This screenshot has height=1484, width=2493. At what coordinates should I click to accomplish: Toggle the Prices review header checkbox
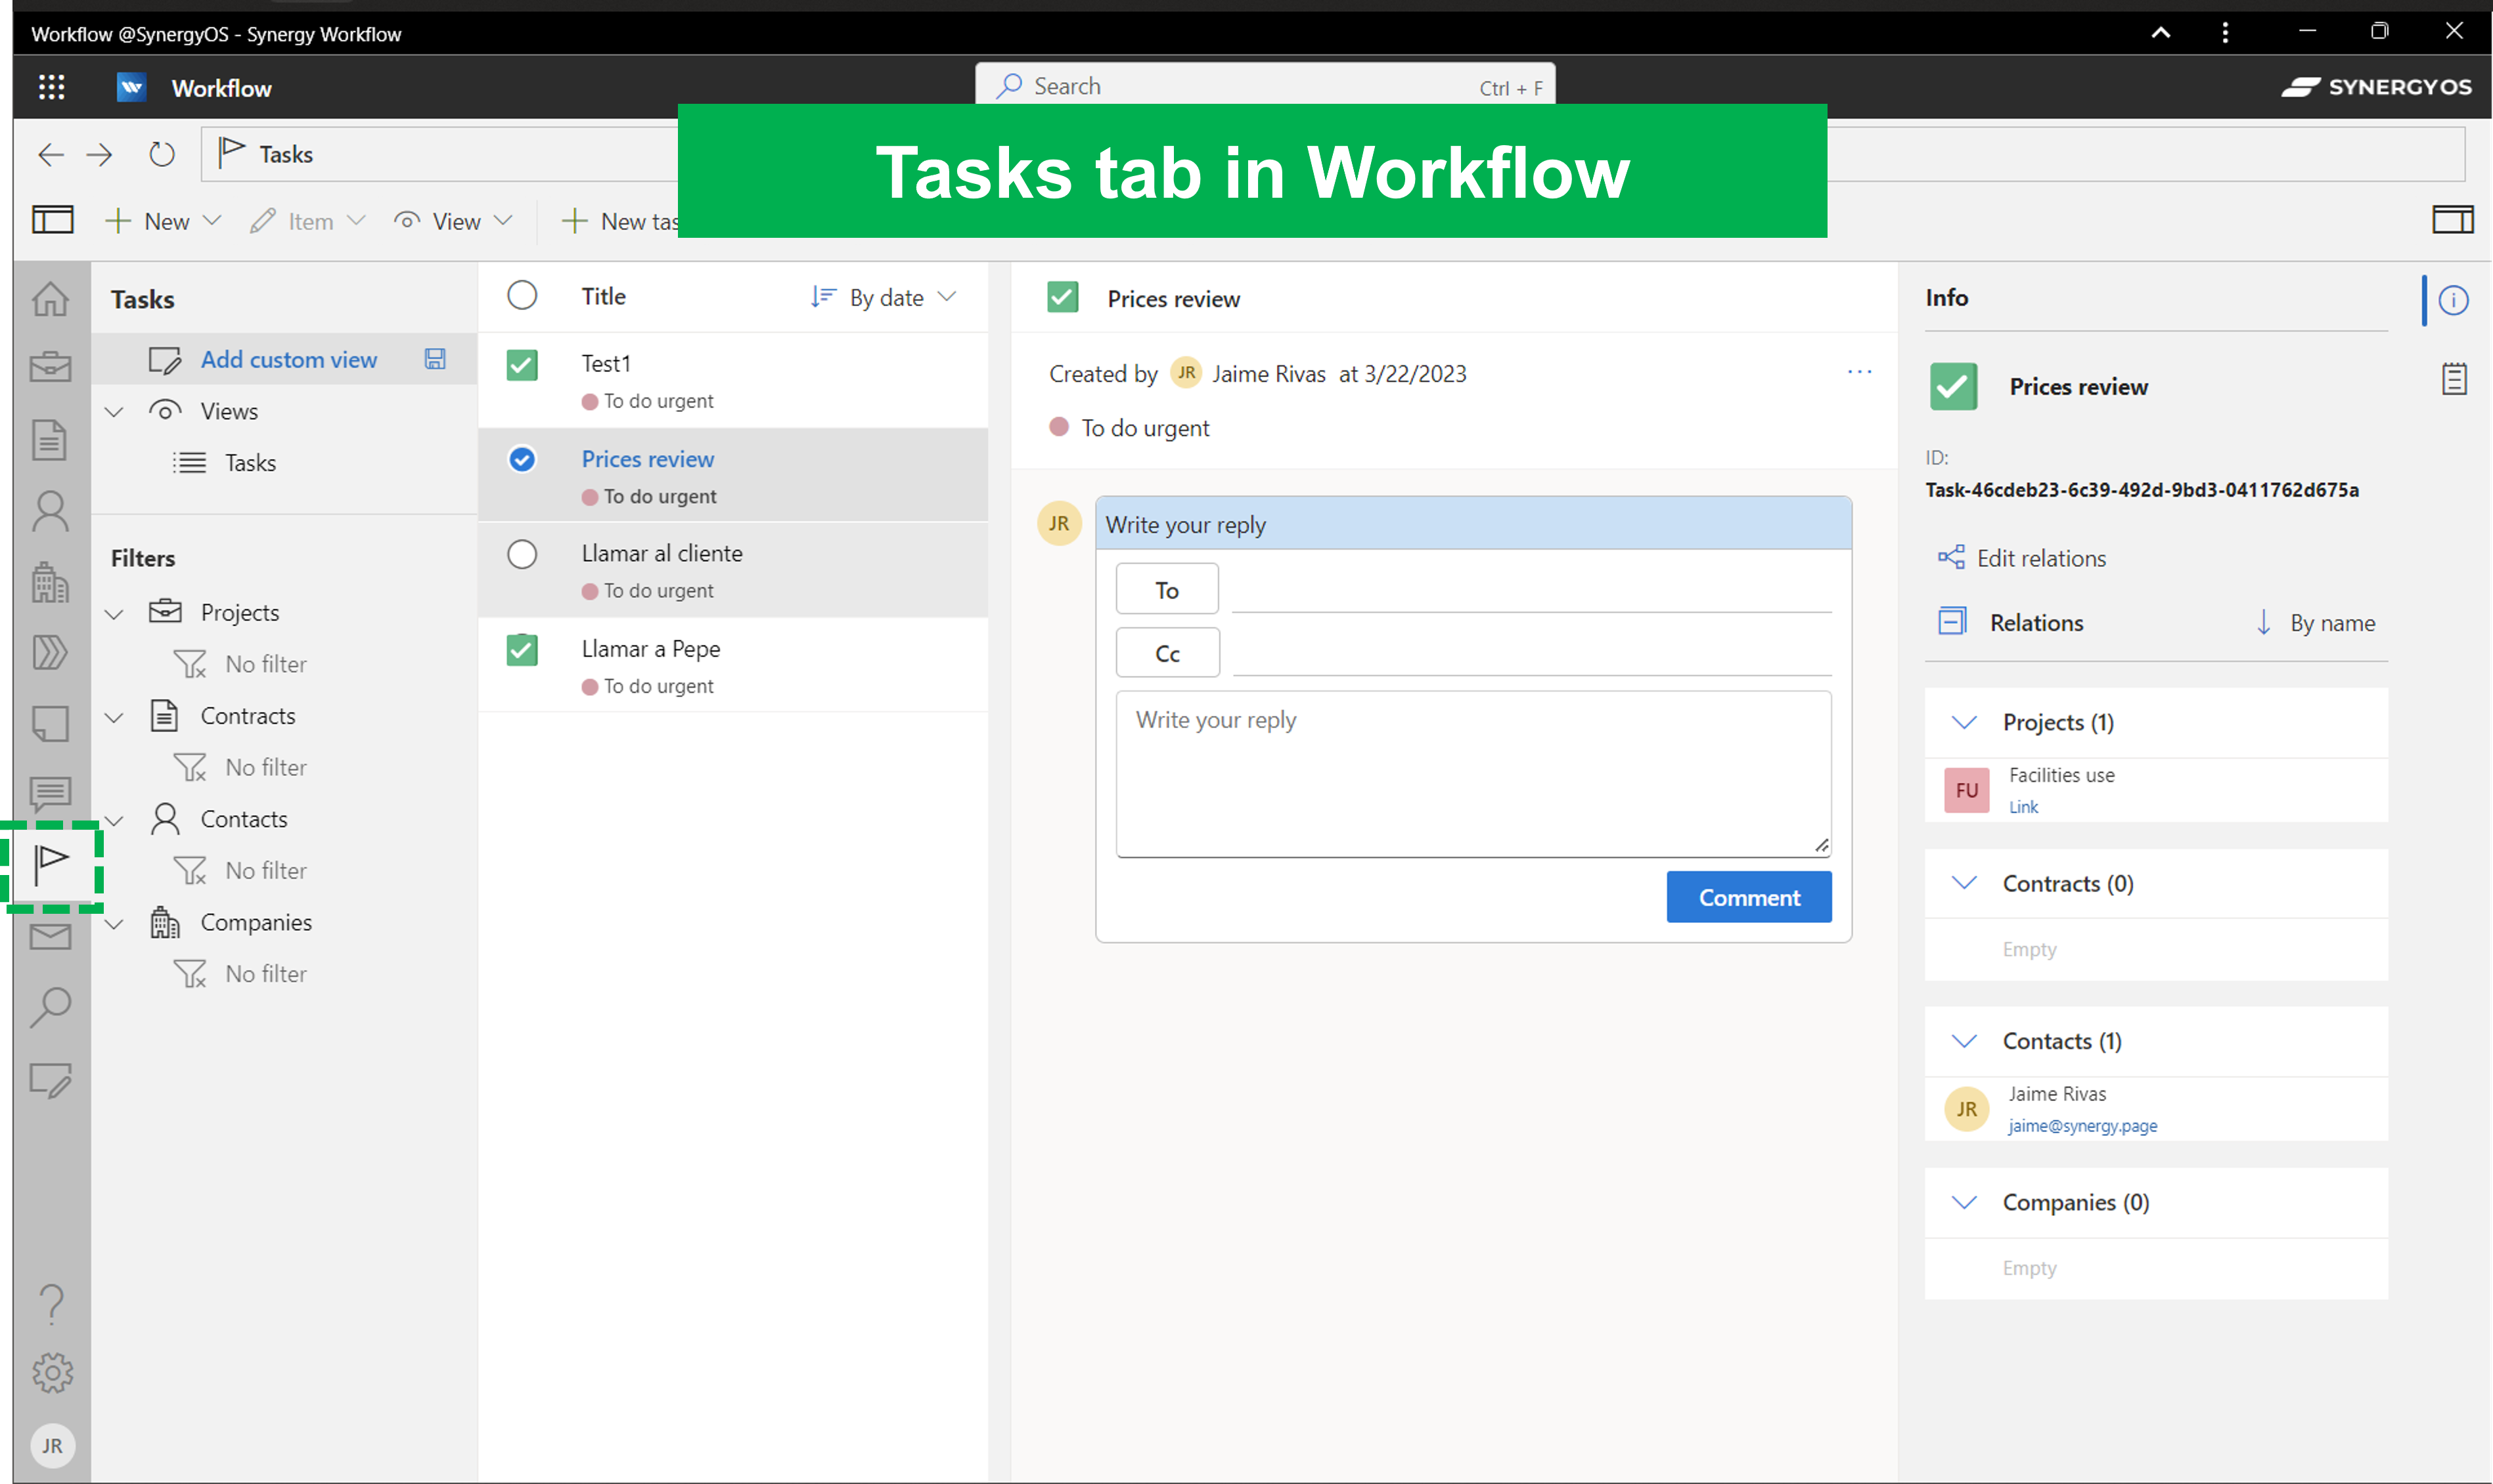pyautogui.click(x=1062, y=297)
